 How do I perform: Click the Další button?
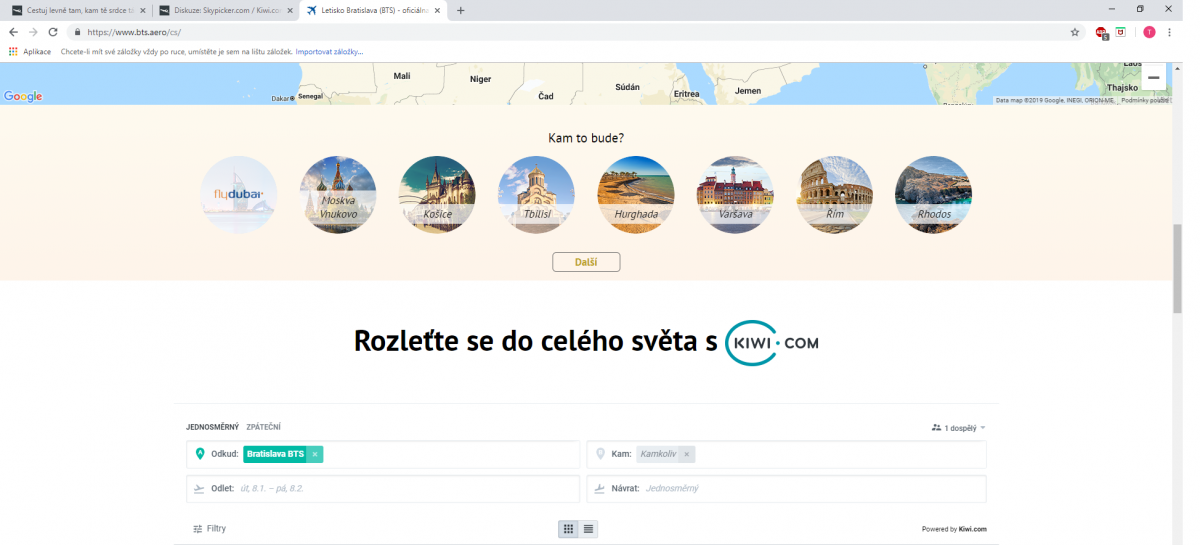tap(586, 262)
